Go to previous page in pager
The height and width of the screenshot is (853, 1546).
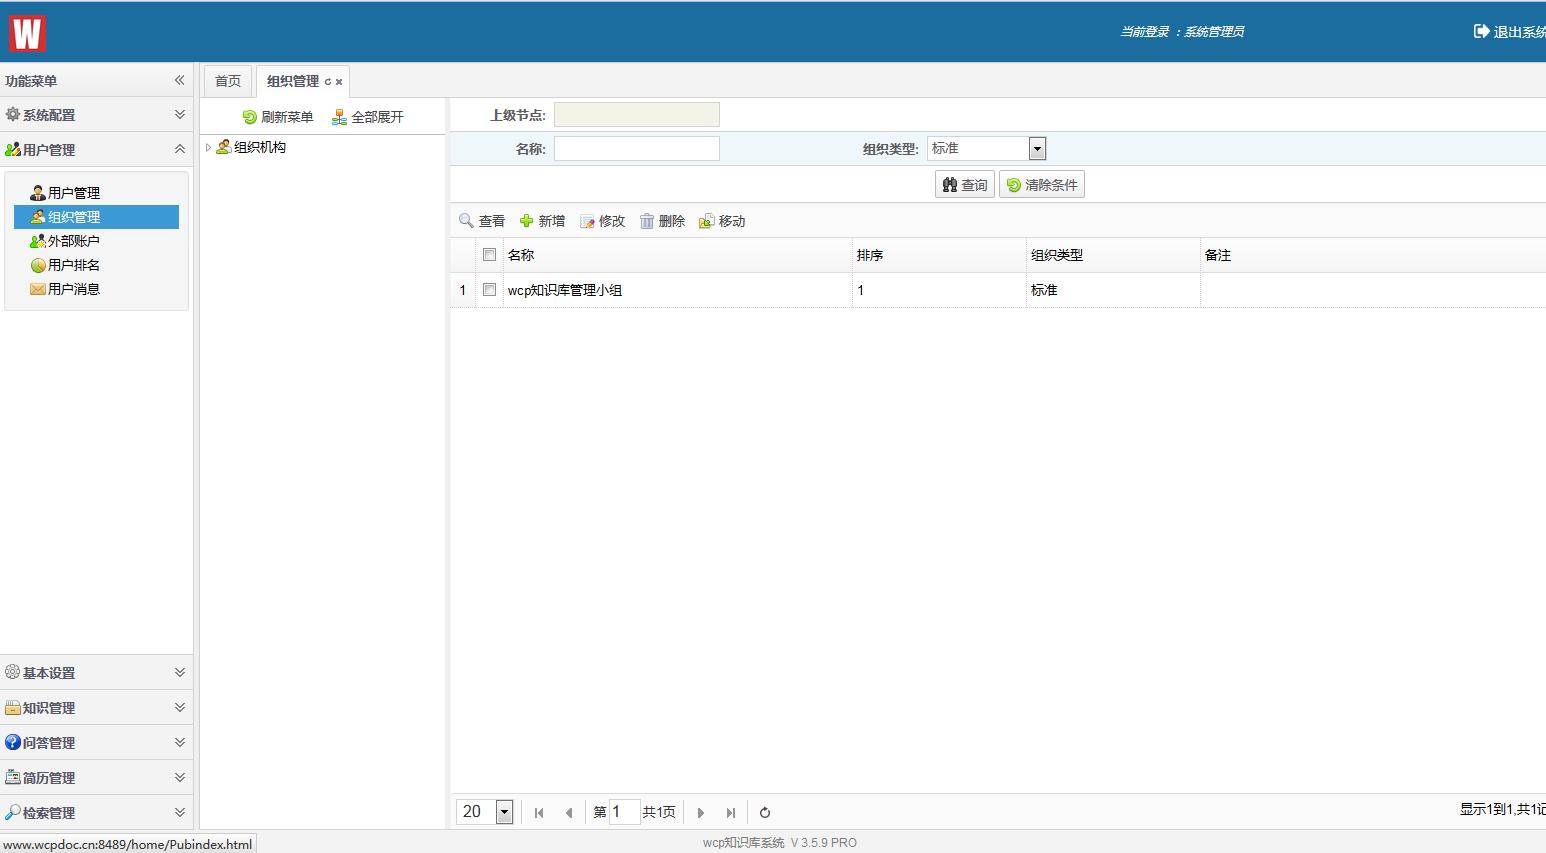pos(569,813)
